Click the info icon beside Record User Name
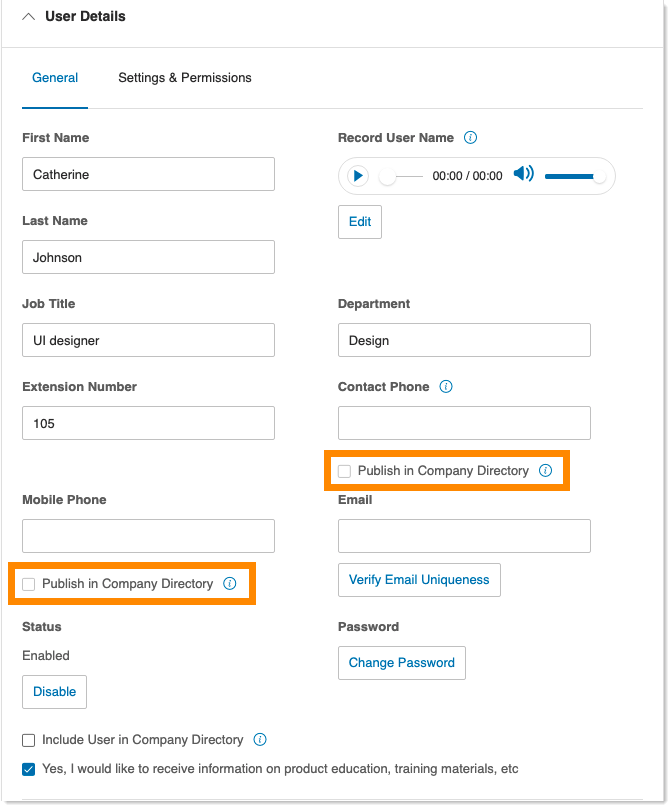 pyautogui.click(x=470, y=138)
